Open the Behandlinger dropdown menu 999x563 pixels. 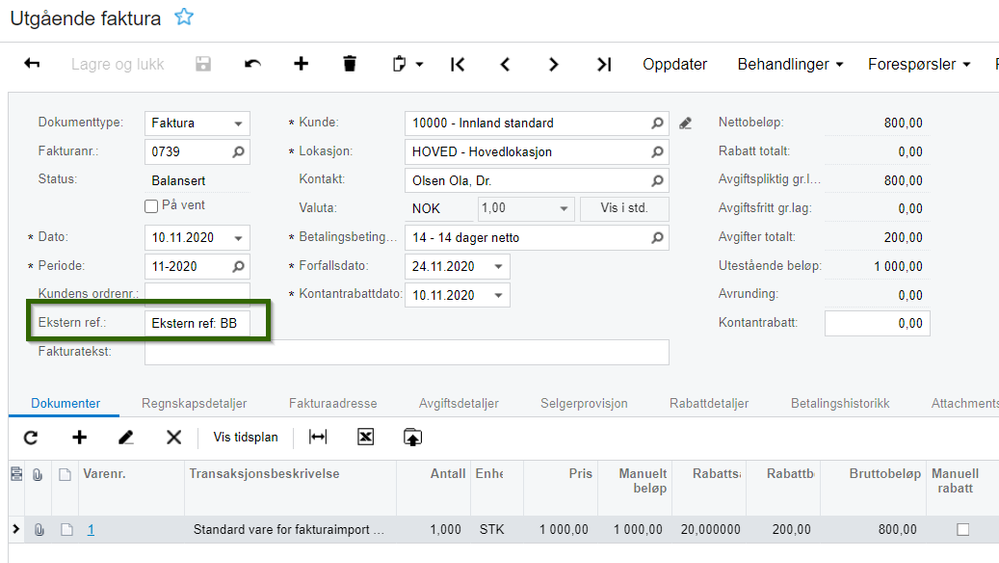tap(790, 64)
